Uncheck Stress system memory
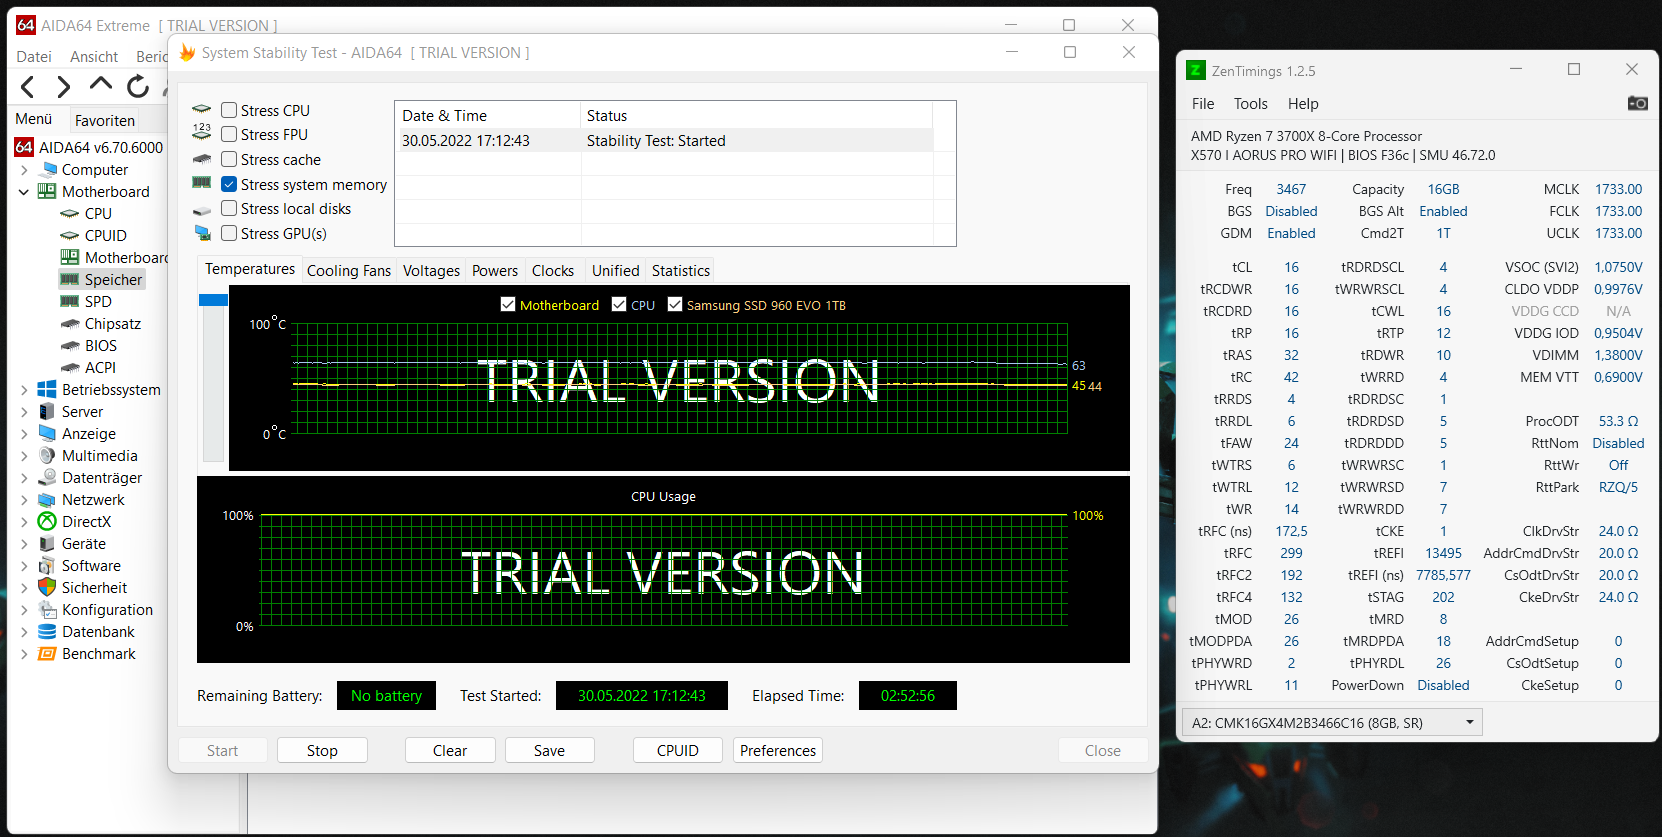This screenshot has width=1662, height=837. pyautogui.click(x=229, y=184)
